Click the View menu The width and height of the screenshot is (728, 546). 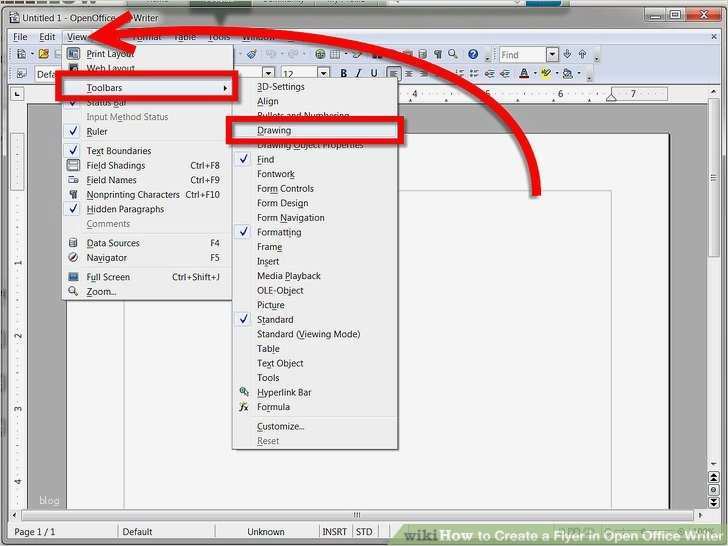coord(77,37)
